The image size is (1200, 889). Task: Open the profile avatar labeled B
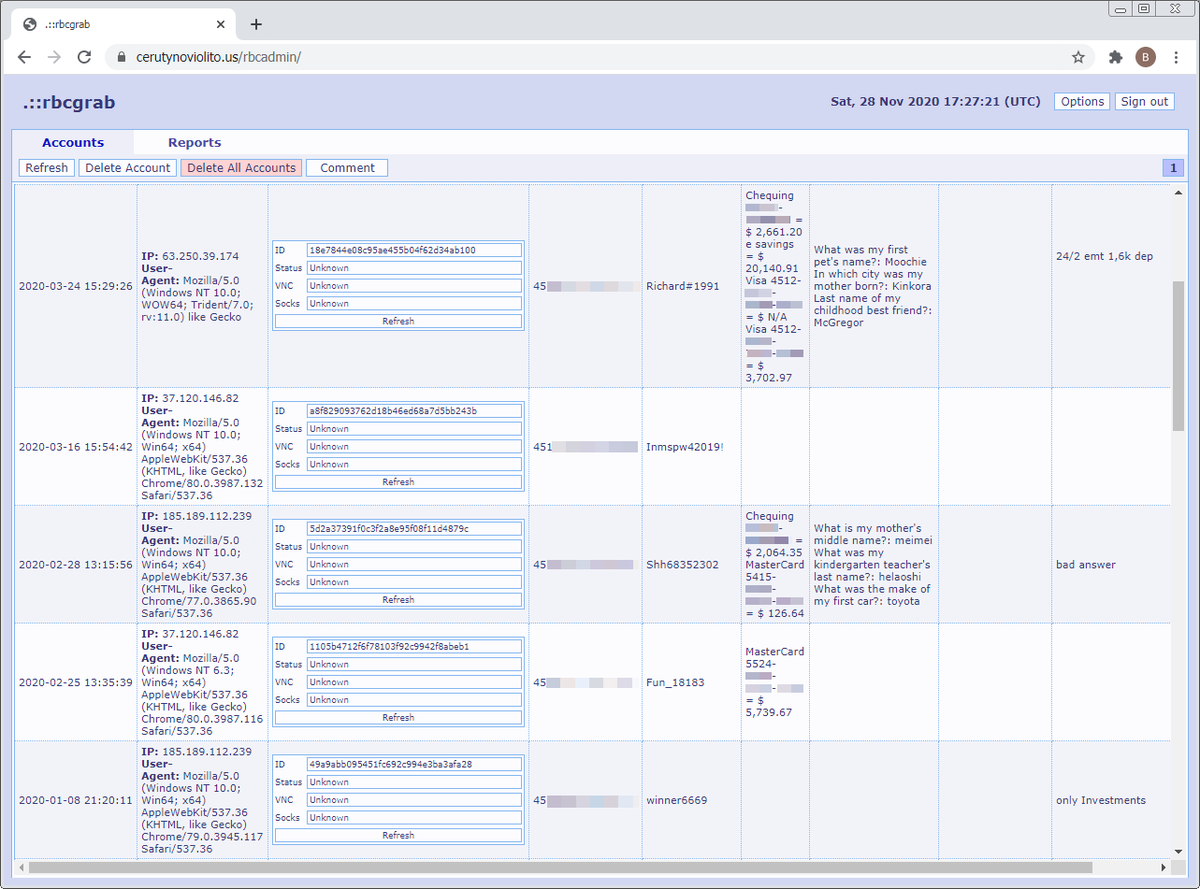[1146, 57]
